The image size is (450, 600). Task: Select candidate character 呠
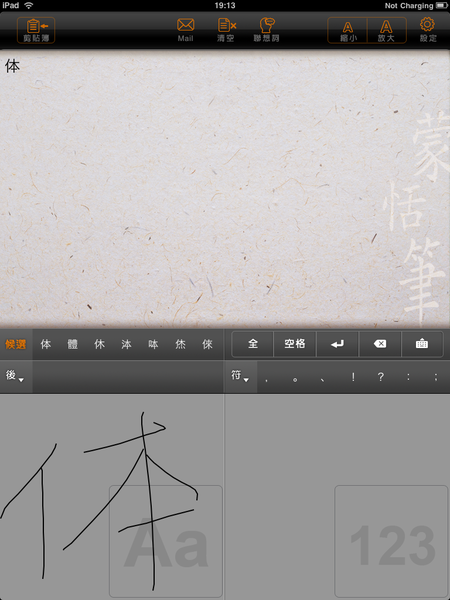pyautogui.click(x=153, y=344)
